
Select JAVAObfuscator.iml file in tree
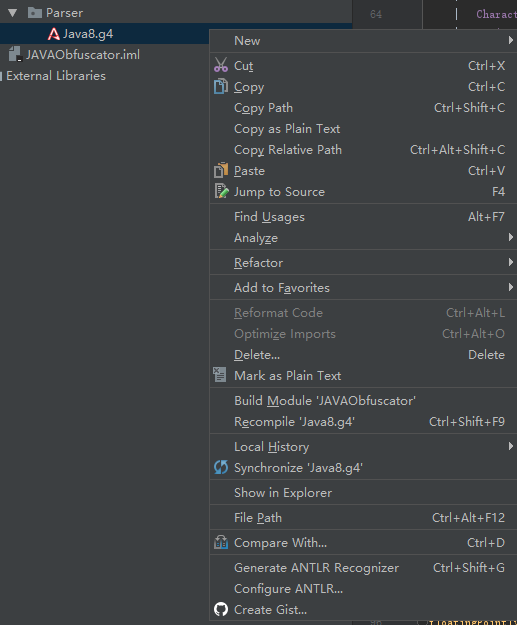click(83, 55)
